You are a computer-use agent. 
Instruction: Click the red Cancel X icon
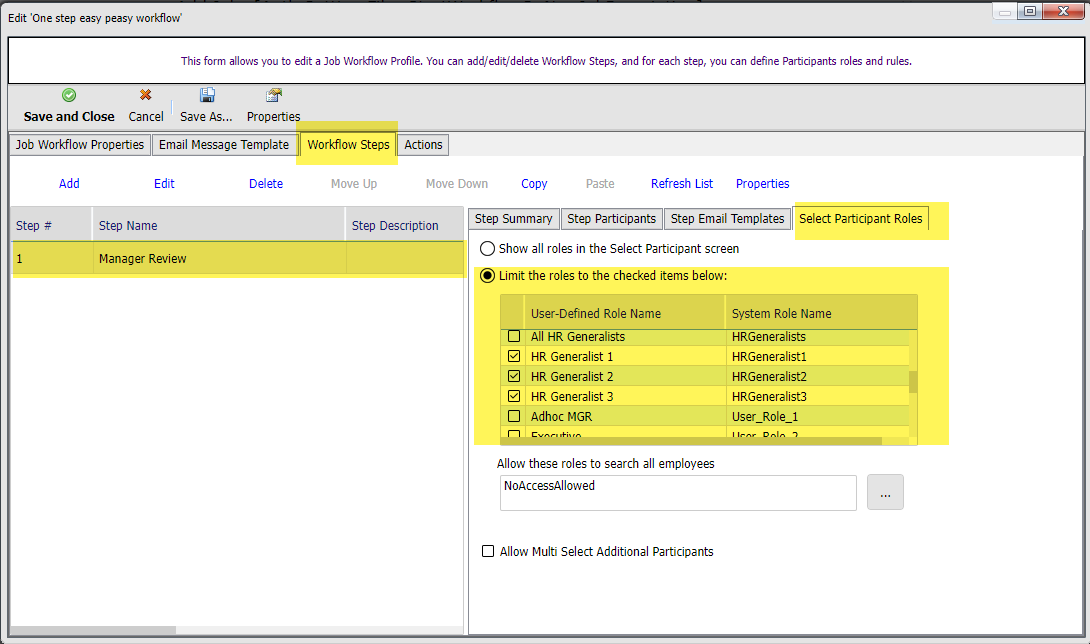[146, 96]
